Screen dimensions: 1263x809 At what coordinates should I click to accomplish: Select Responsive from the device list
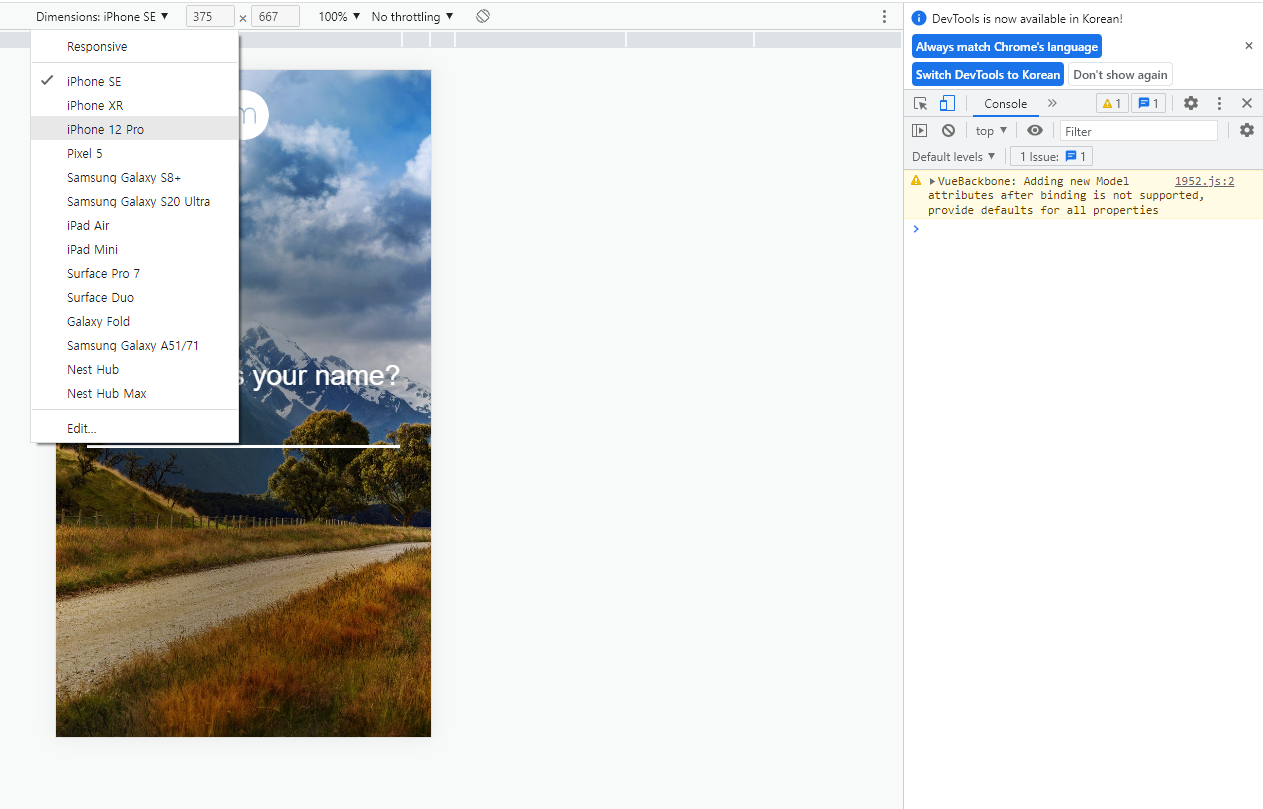click(x=135, y=47)
